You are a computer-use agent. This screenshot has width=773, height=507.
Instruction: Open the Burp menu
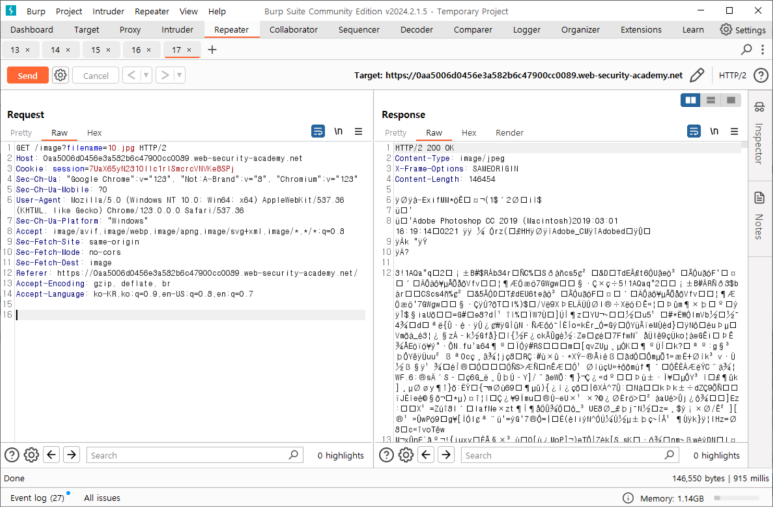(x=36, y=11)
